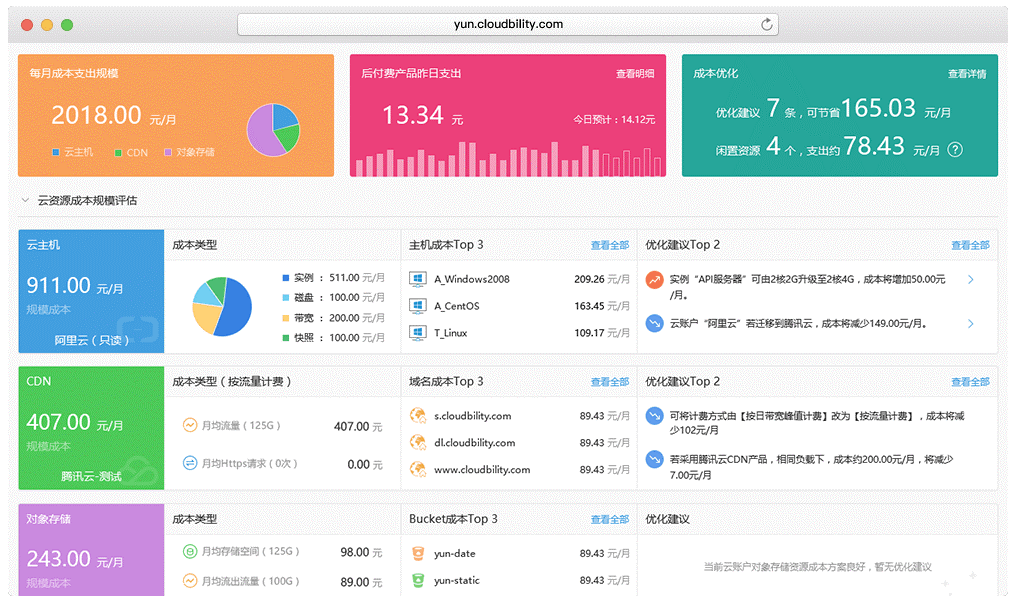Click the 月均存储空间 storage icon

pyautogui.click(x=189, y=552)
